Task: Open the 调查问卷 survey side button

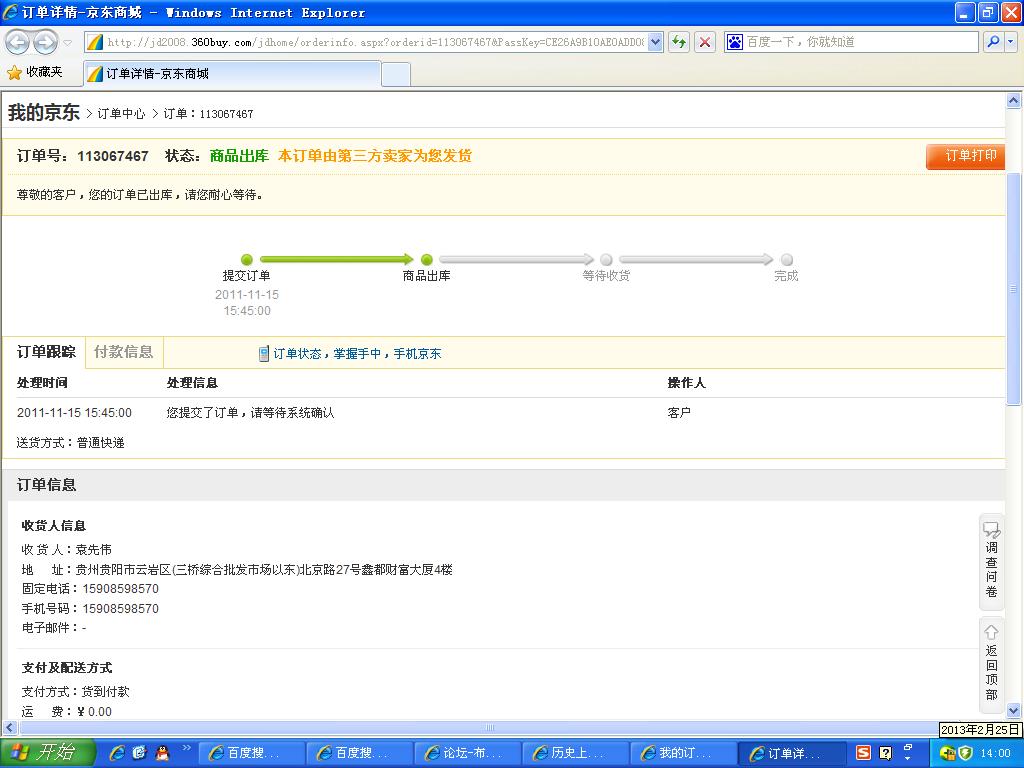Action: click(x=991, y=560)
